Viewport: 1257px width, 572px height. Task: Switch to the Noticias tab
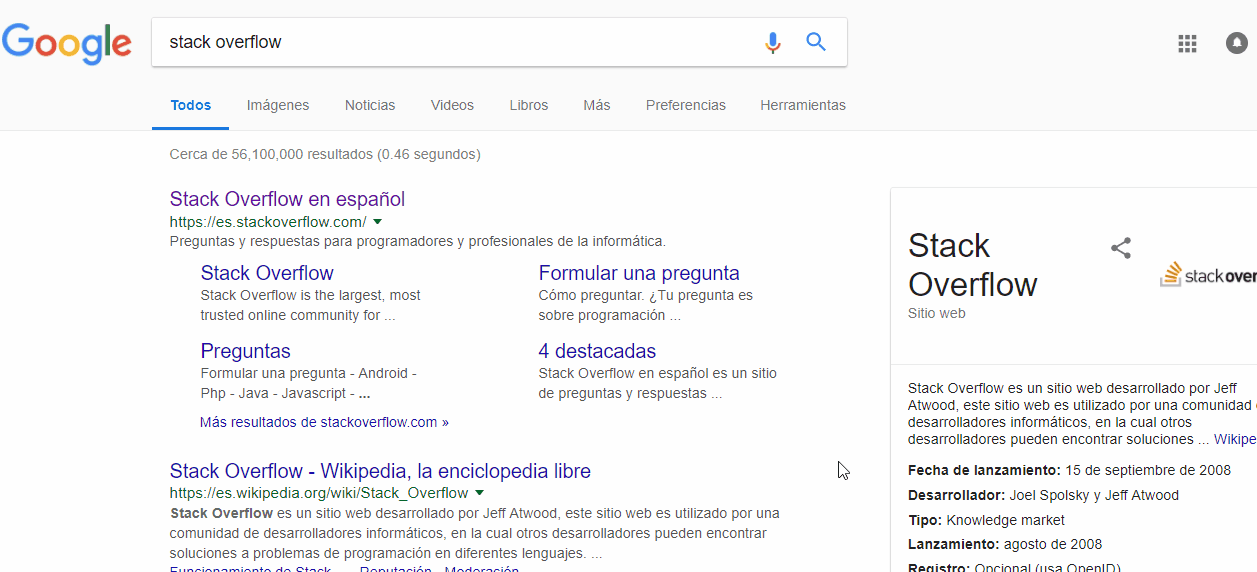(x=370, y=105)
